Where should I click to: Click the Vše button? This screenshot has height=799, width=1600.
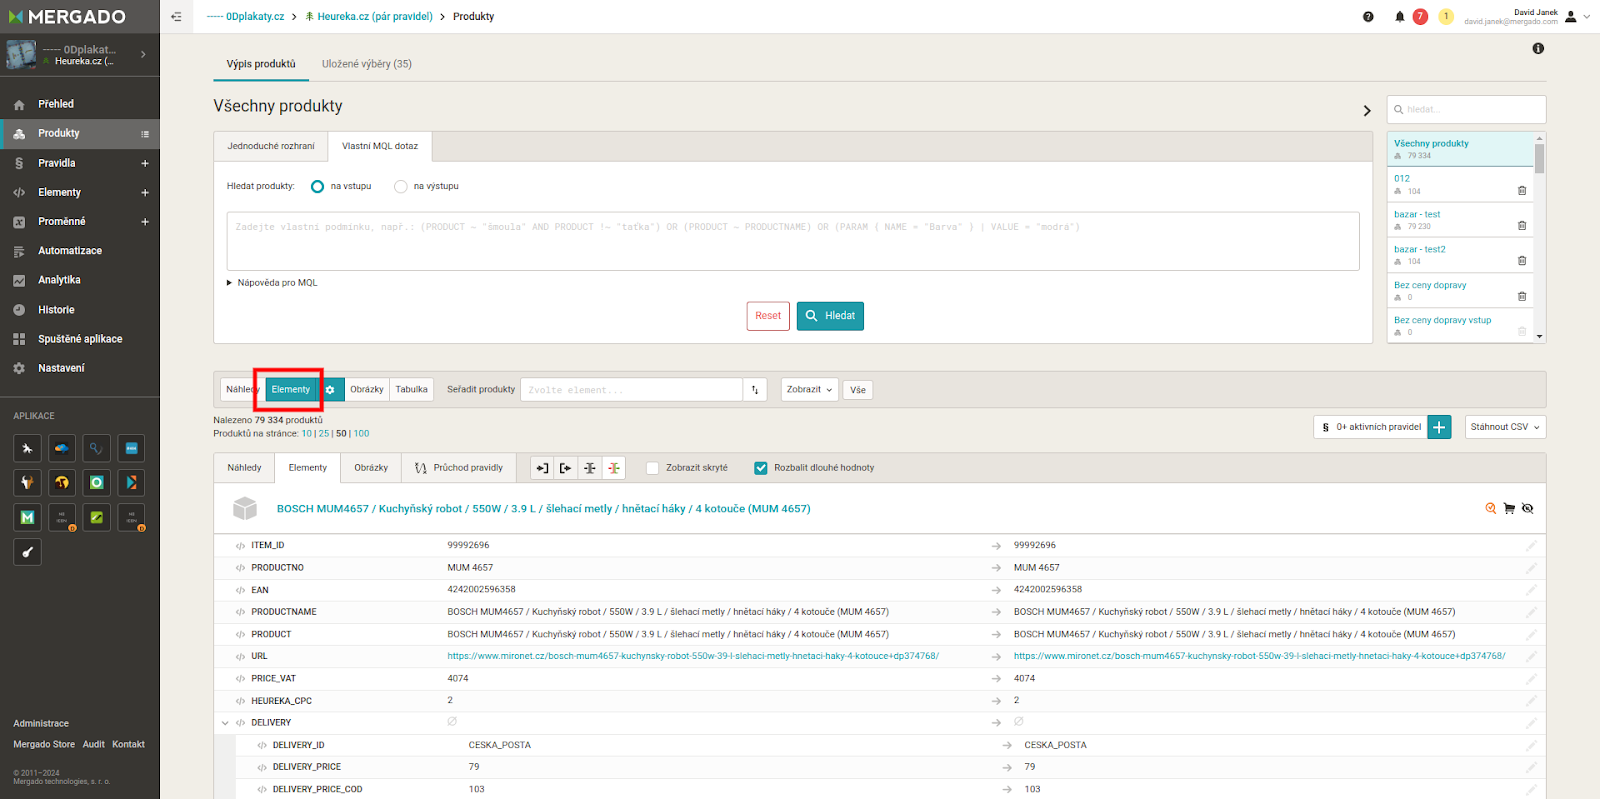pos(858,390)
